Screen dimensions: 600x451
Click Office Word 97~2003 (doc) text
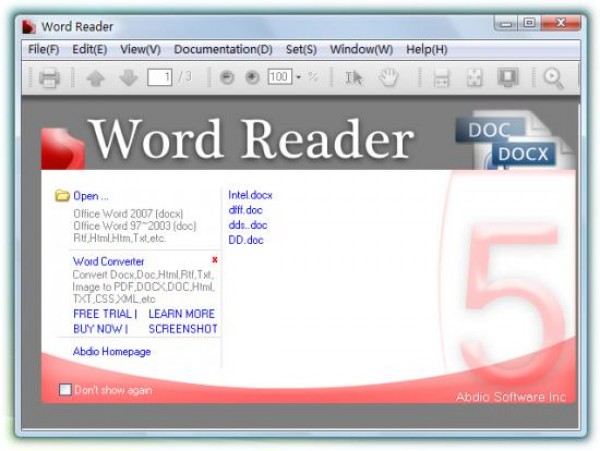[135, 226]
